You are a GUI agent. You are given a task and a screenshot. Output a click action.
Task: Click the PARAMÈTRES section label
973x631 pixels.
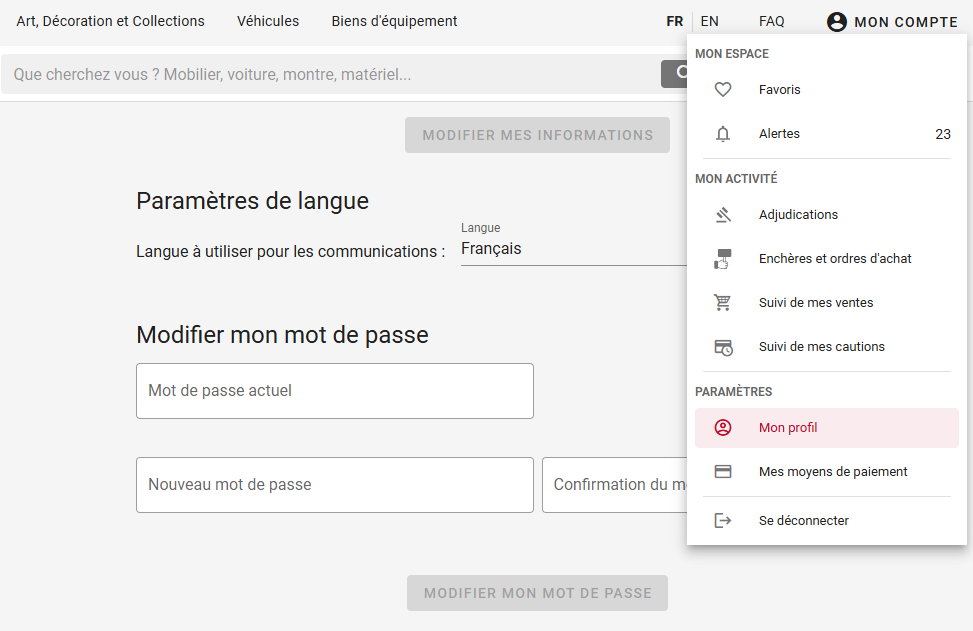733,392
